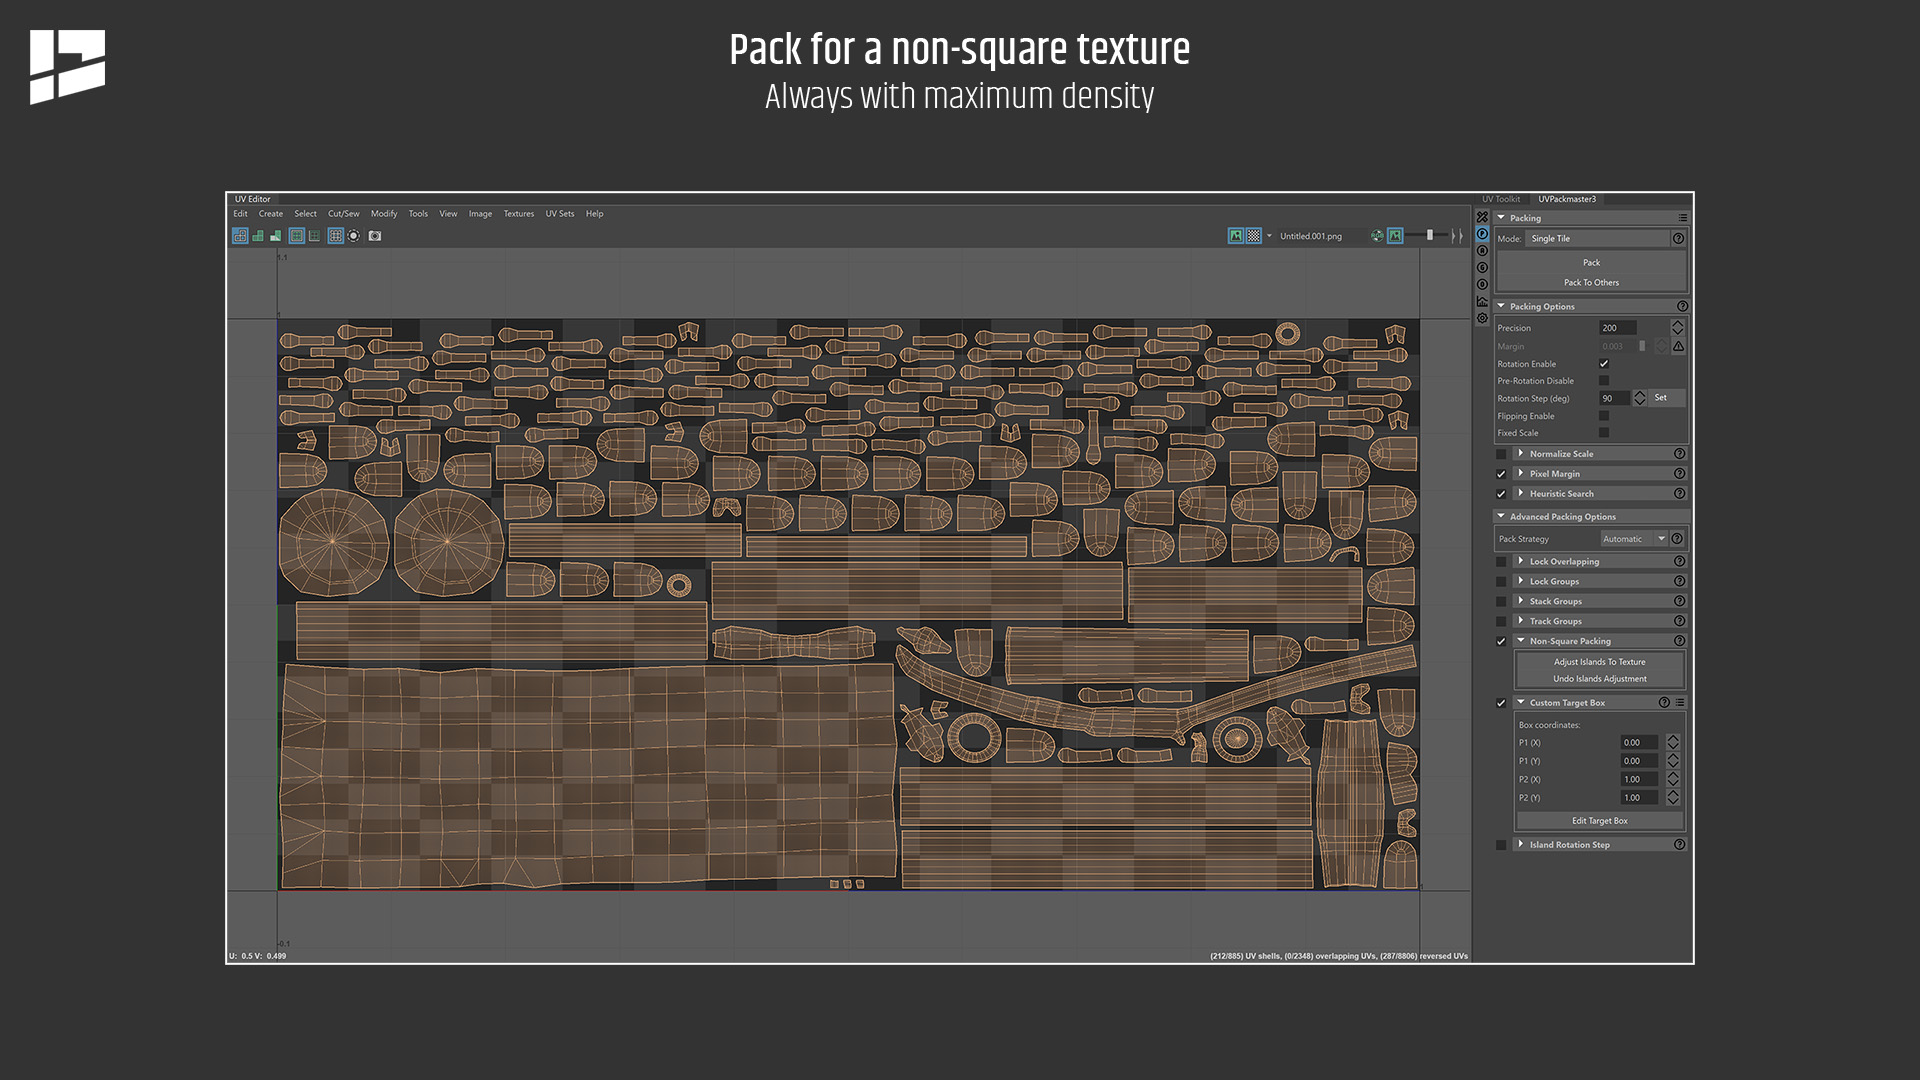1920x1080 pixels.
Task: Click the RGB channels icon near Untitled.001.png
Action: point(1377,236)
